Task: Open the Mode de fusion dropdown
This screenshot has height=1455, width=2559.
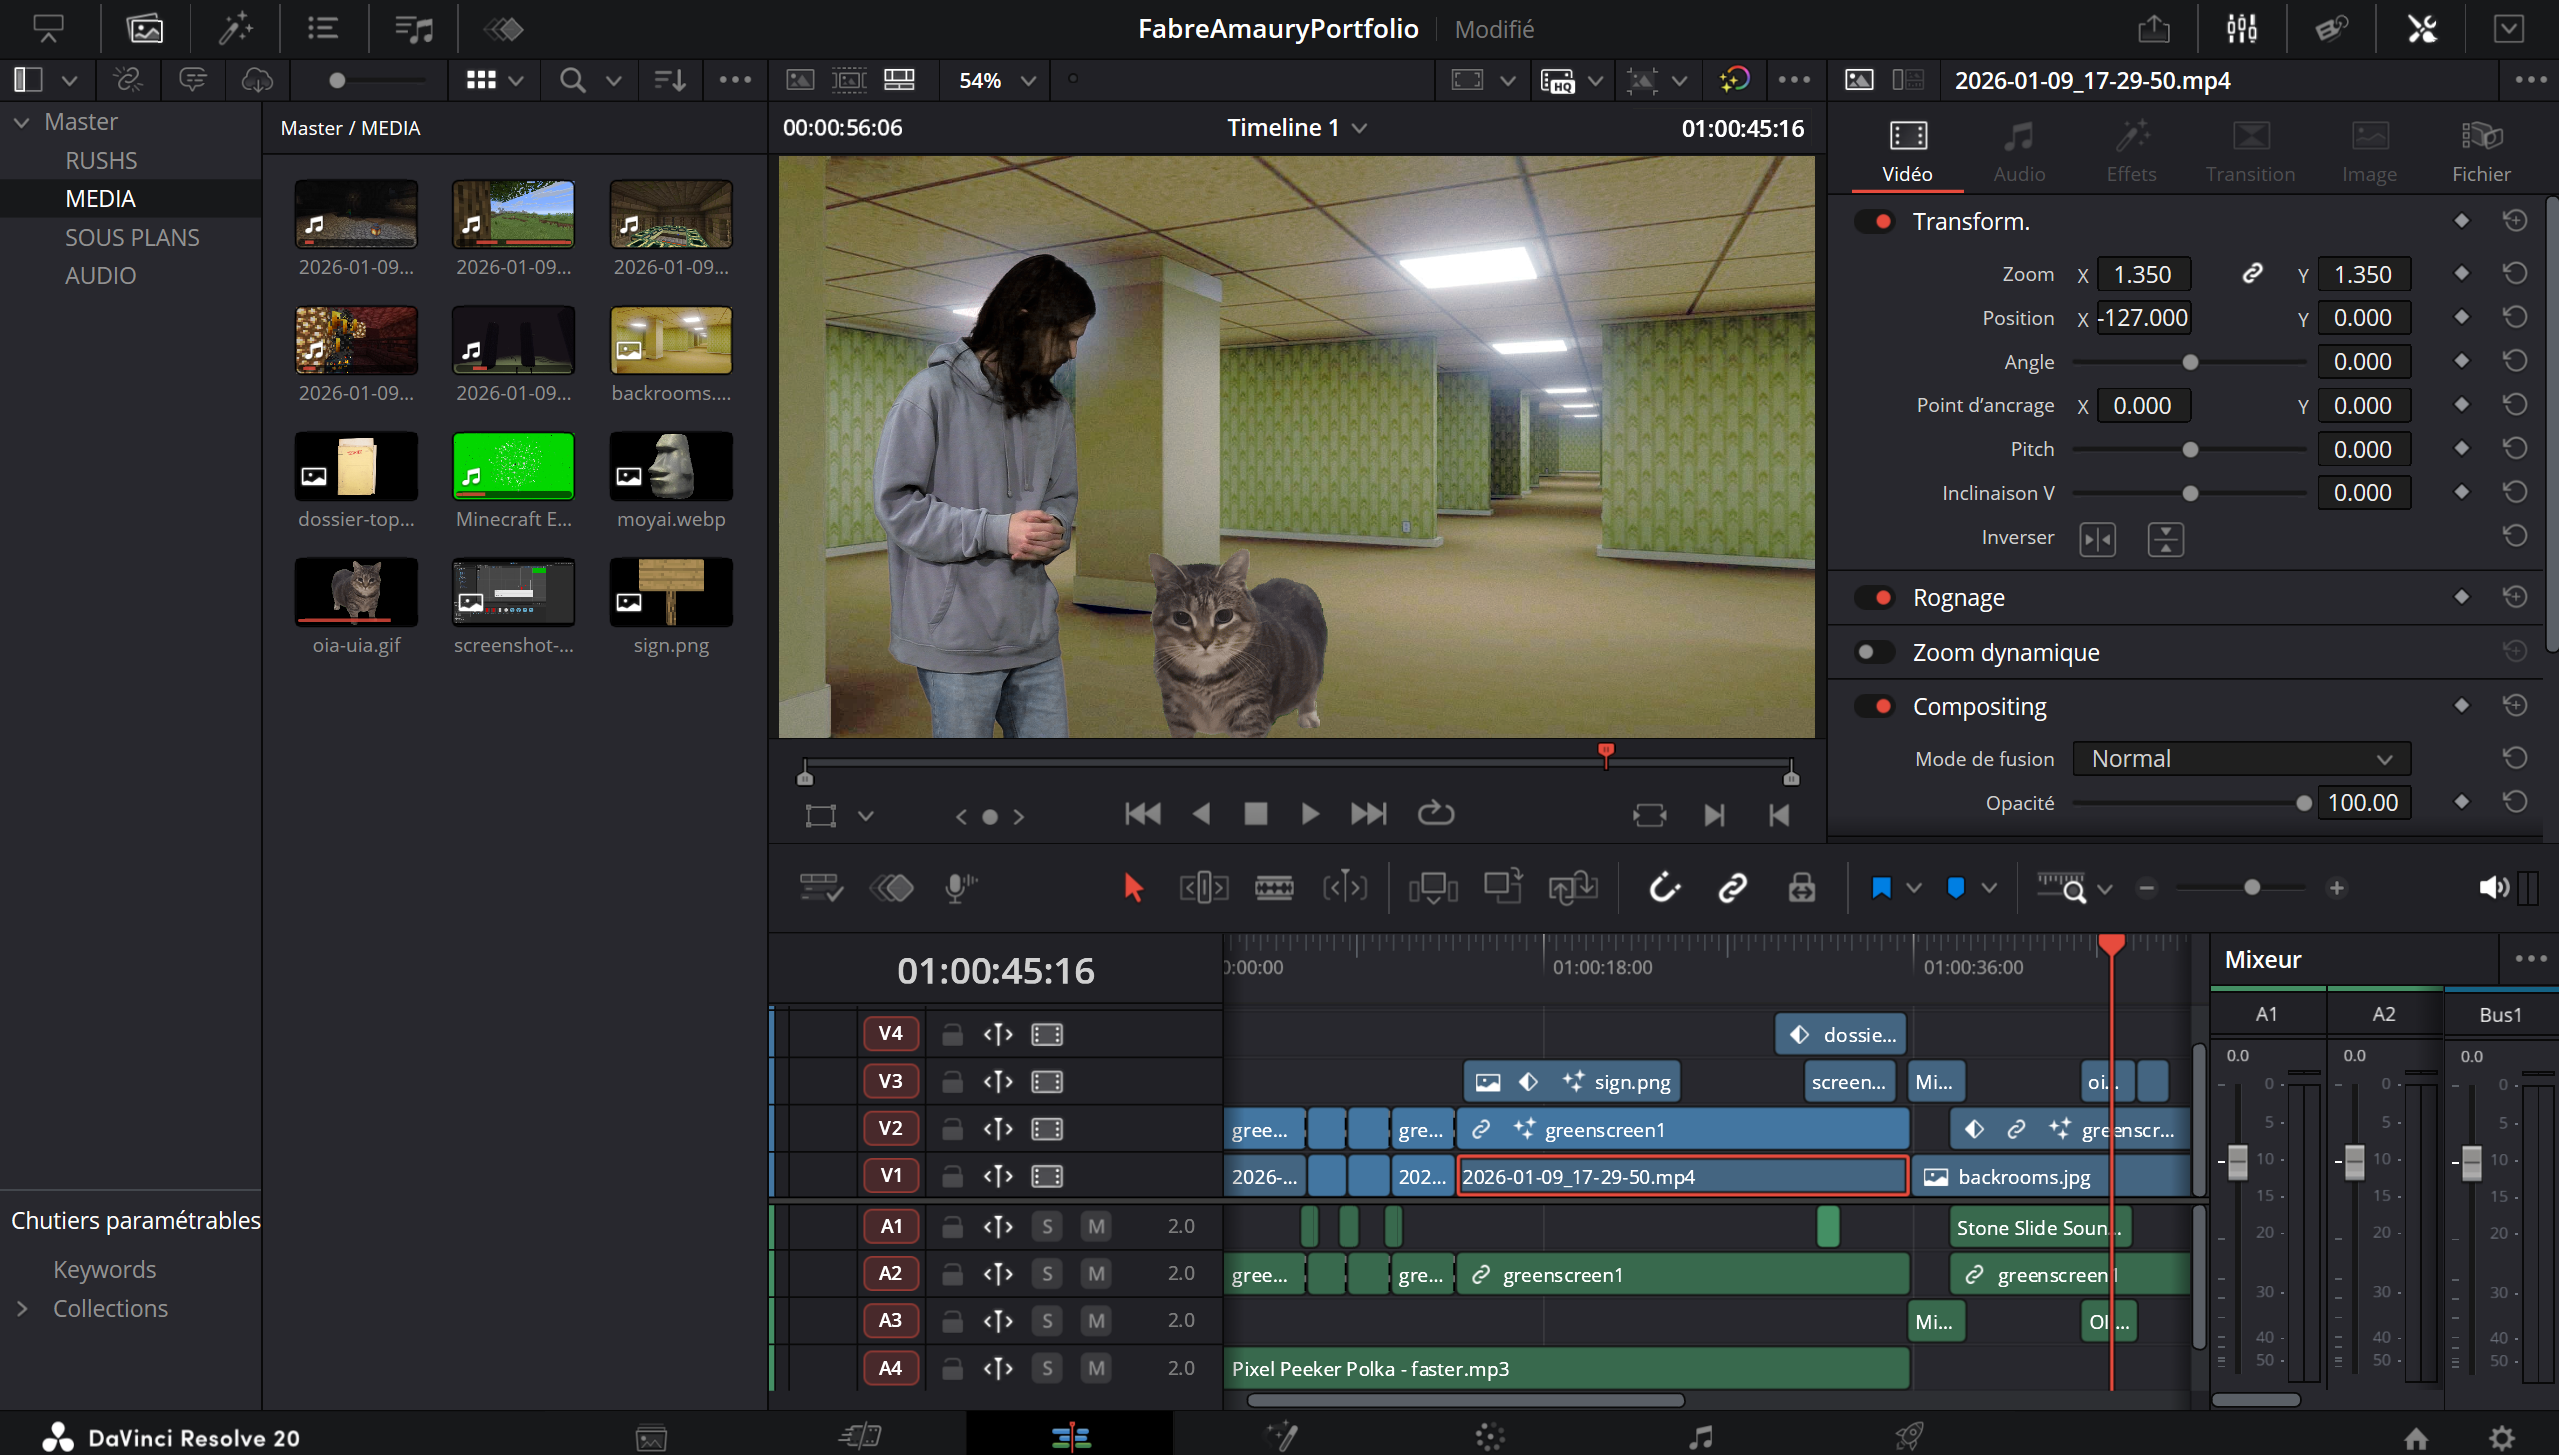Action: point(2241,759)
